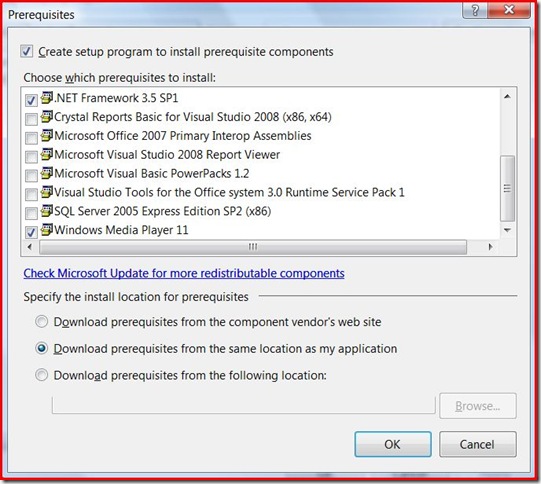The height and width of the screenshot is (484, 541).
Task: Select download from the following location option
Action: click(x=41, y=375)
